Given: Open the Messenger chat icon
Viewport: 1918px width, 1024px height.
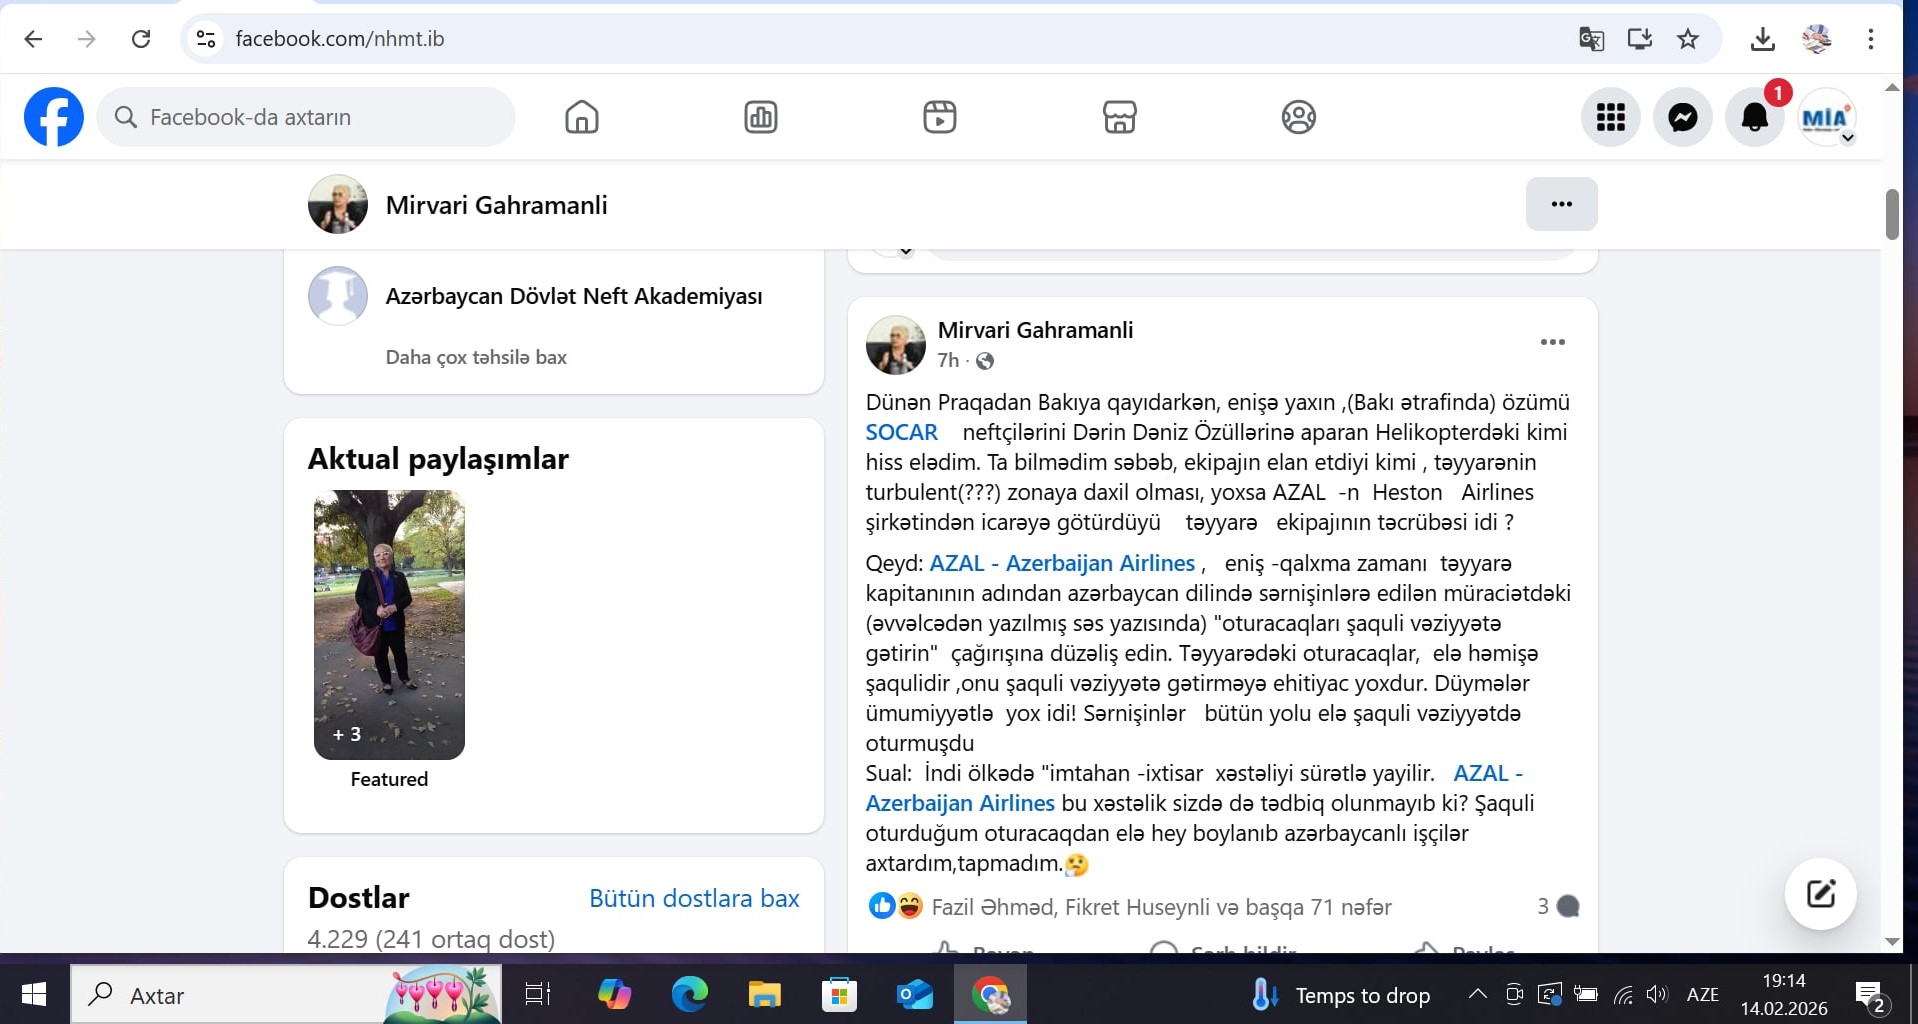Looking at the screenshot, I should (1683, 118).
